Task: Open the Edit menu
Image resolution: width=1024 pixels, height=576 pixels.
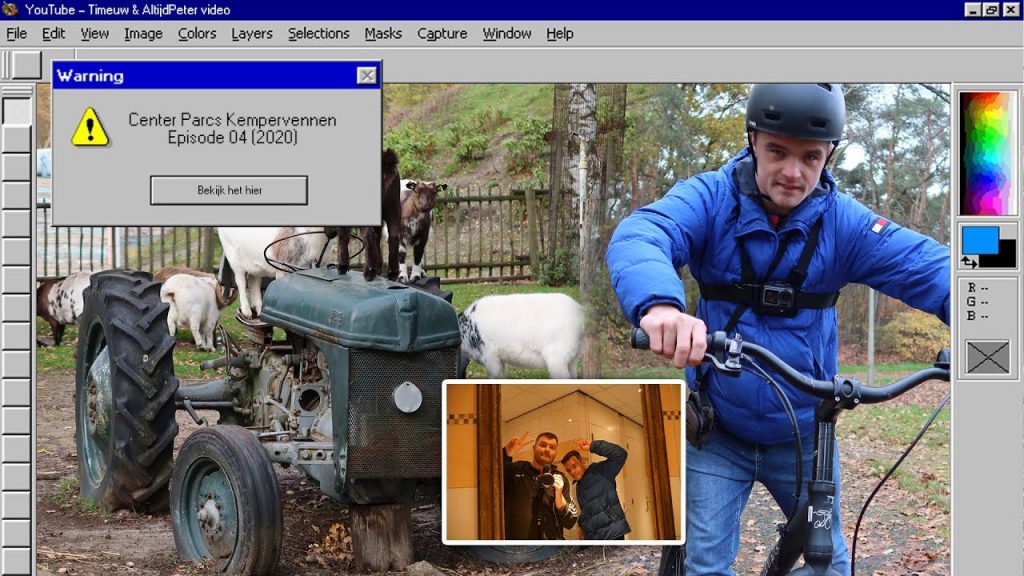Action: coord(53,34)
